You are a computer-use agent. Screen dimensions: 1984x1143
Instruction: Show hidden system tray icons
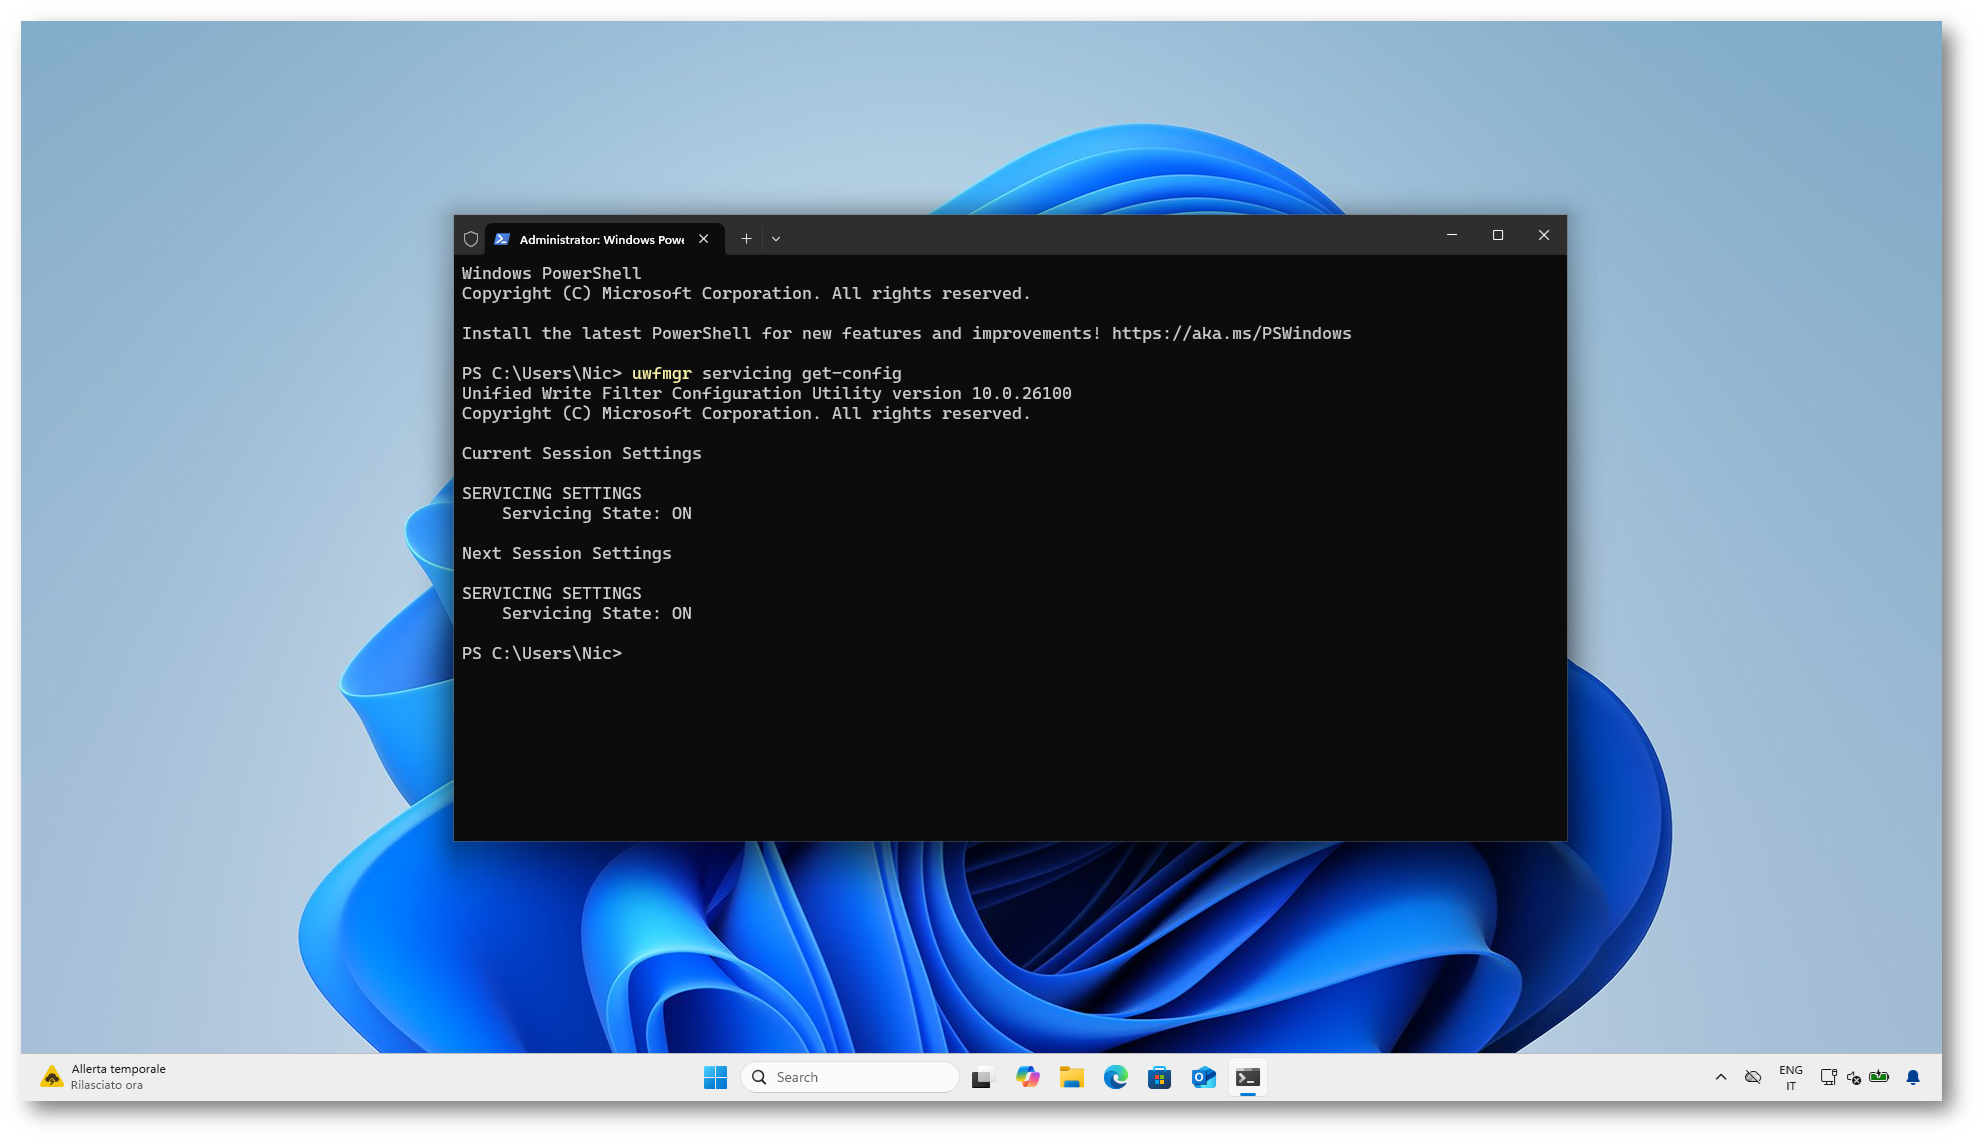tap(1721, 1077)
